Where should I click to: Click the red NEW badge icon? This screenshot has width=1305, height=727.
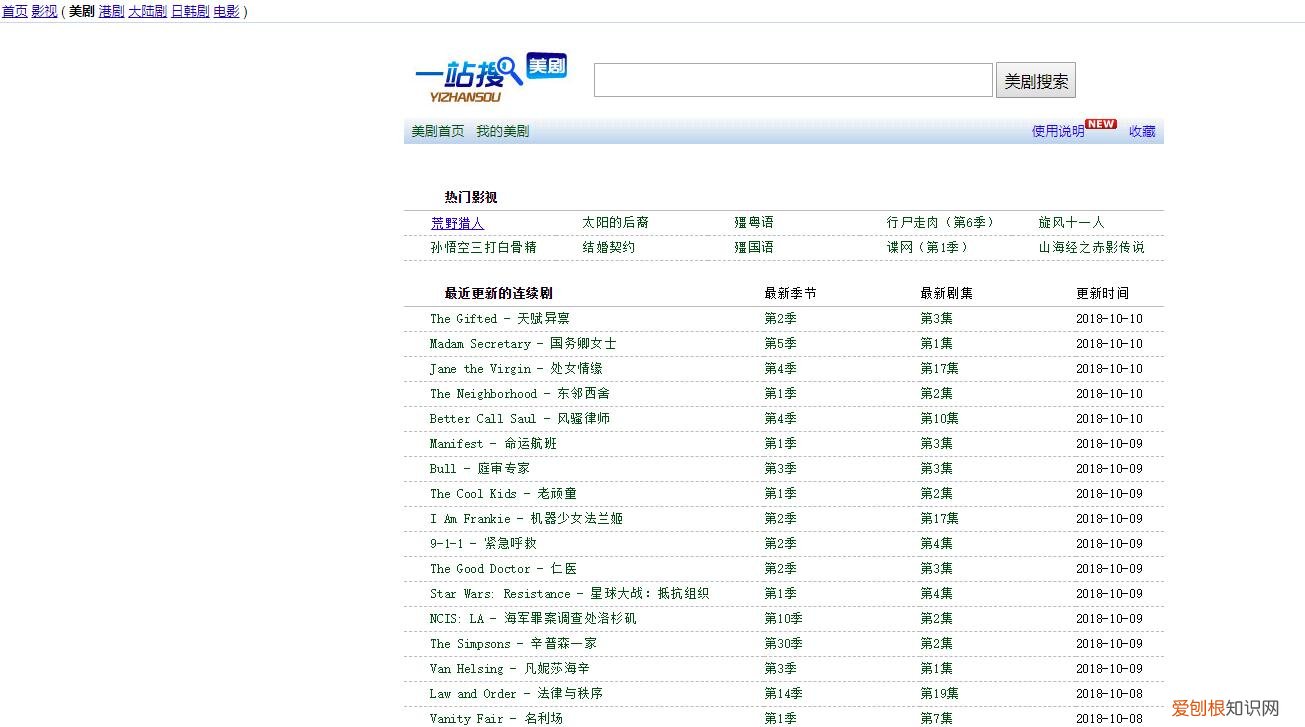[x=1099, y=123]
